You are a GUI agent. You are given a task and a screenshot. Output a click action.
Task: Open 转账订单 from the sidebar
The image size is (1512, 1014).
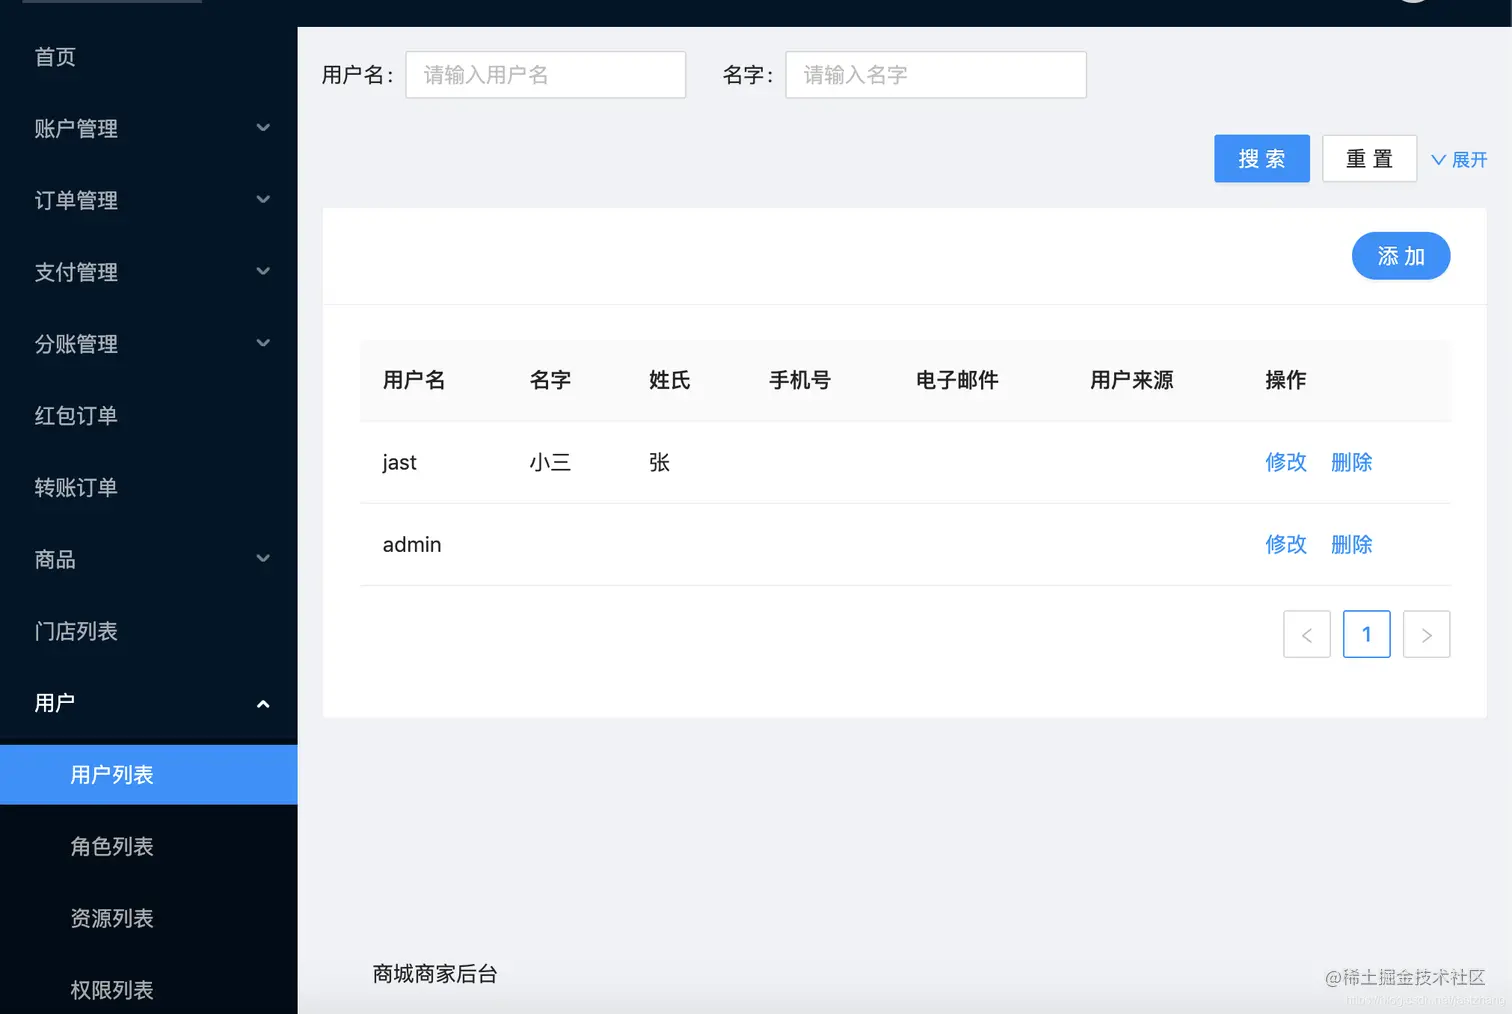pyautogui.click(x=75, y=487)
